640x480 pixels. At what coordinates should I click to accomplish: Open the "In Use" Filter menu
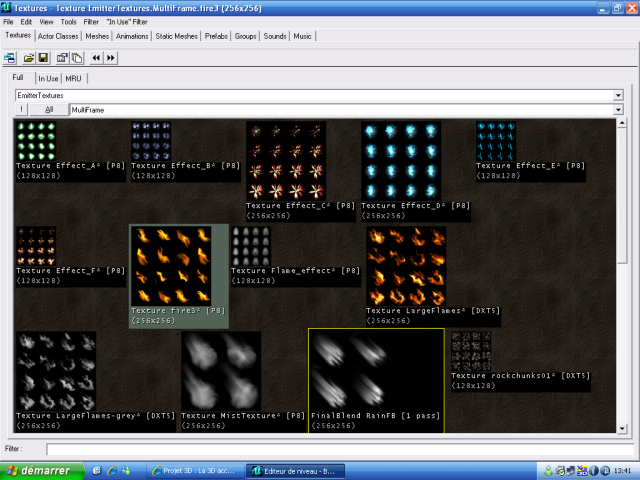(127, 22)
